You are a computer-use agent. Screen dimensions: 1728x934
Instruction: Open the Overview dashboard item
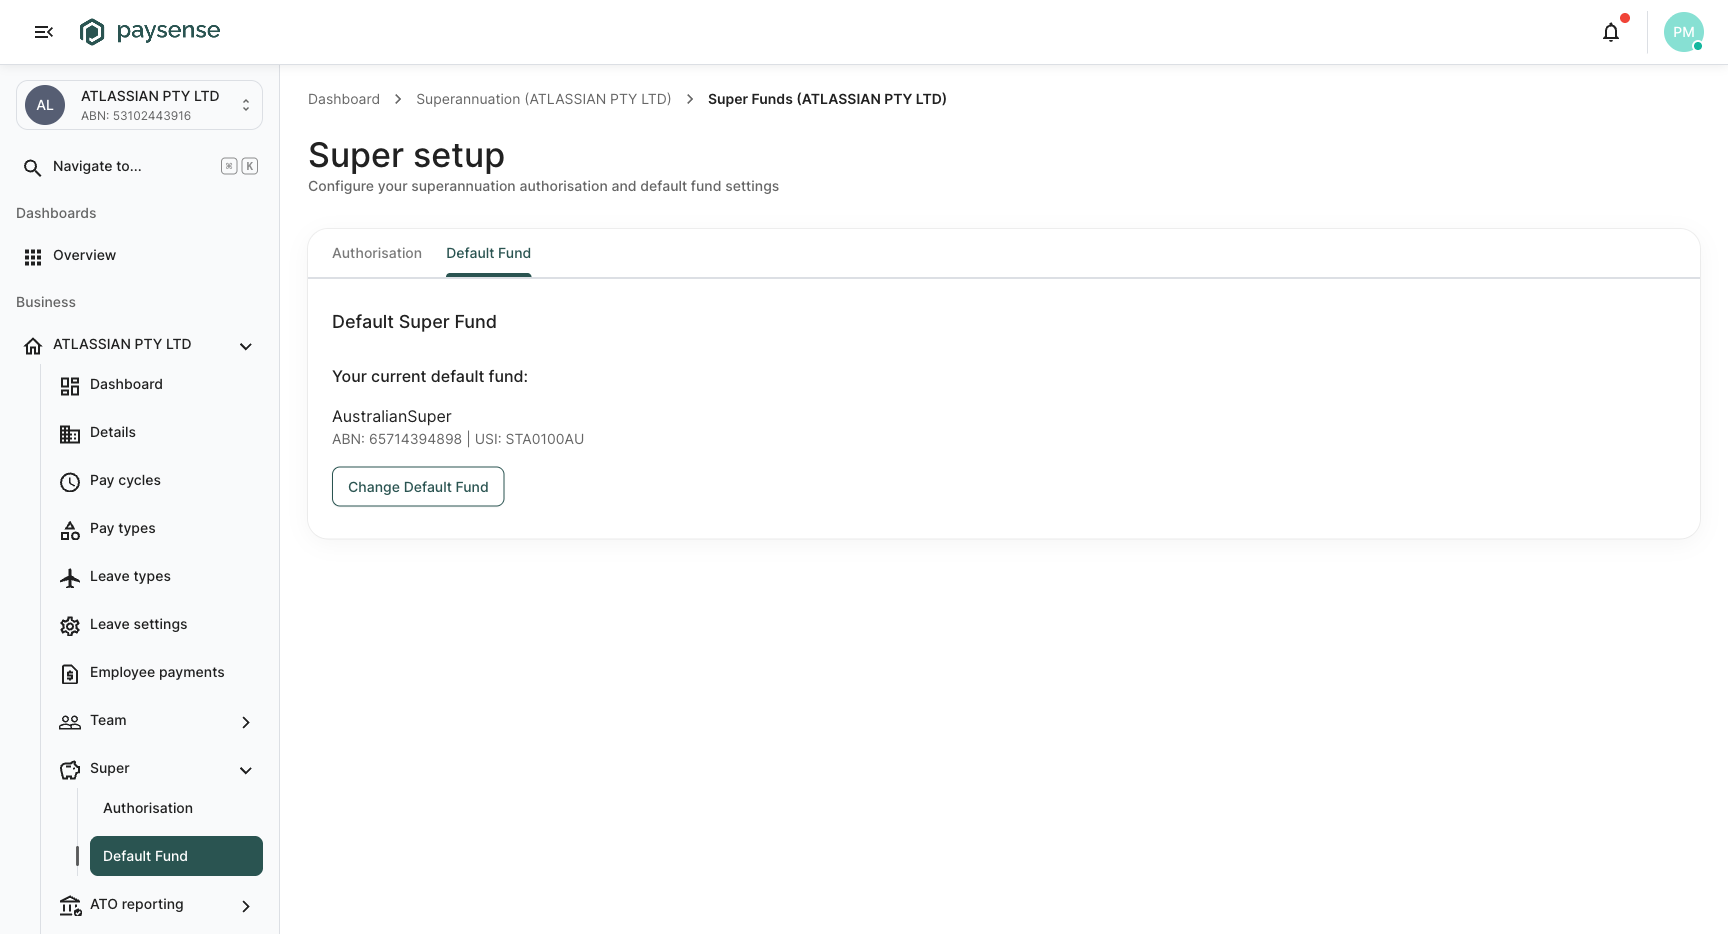point(139,256)
